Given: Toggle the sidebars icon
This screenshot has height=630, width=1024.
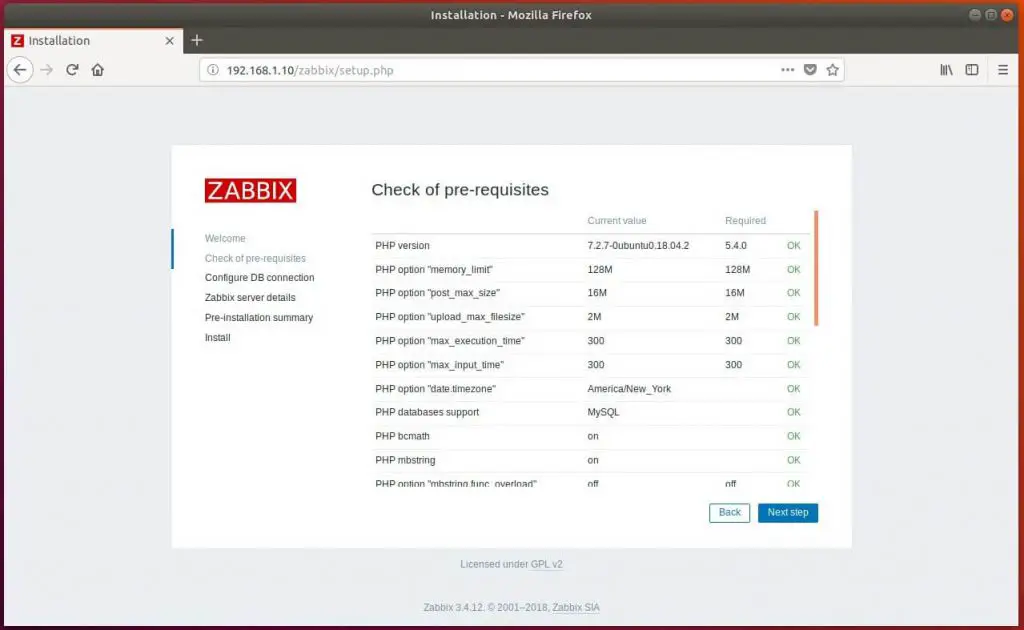Looking at the screenshot, I should (972, 70).
